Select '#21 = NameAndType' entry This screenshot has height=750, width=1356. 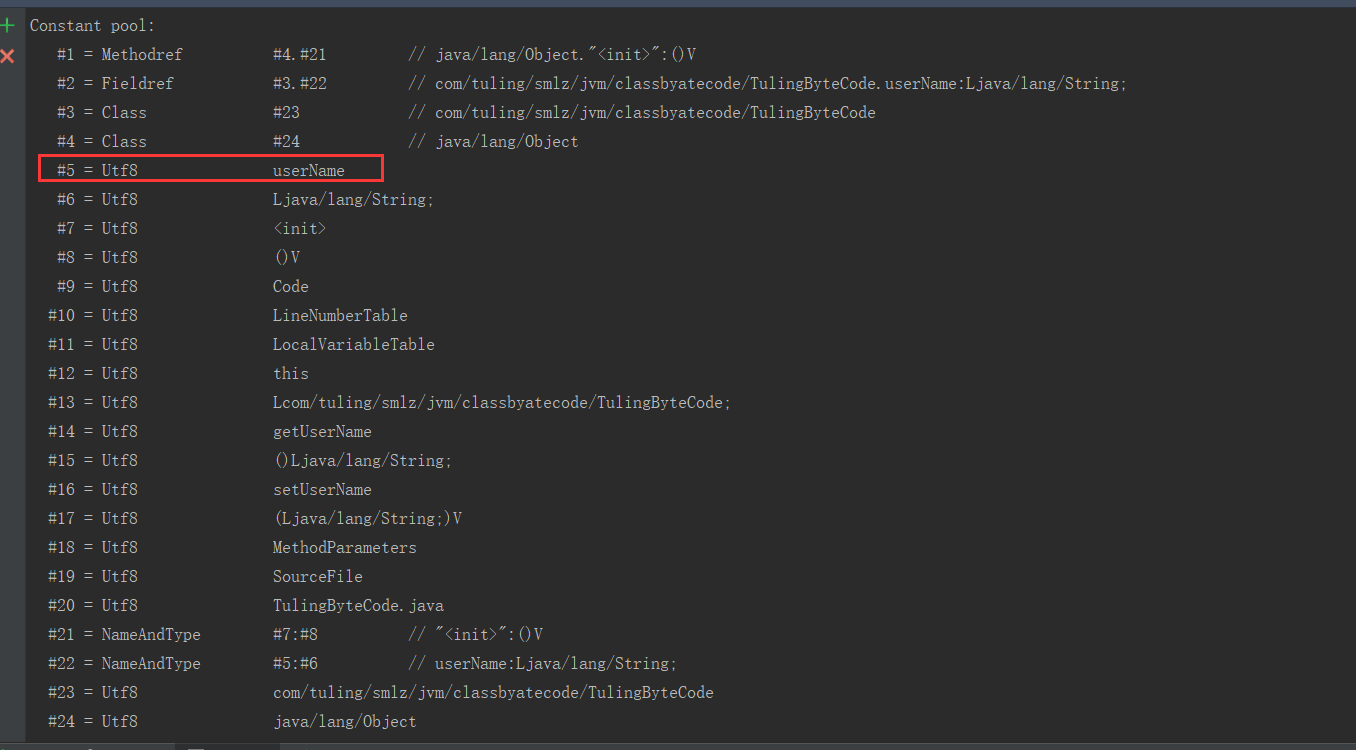pyautogui.click(x=124, y=634)
